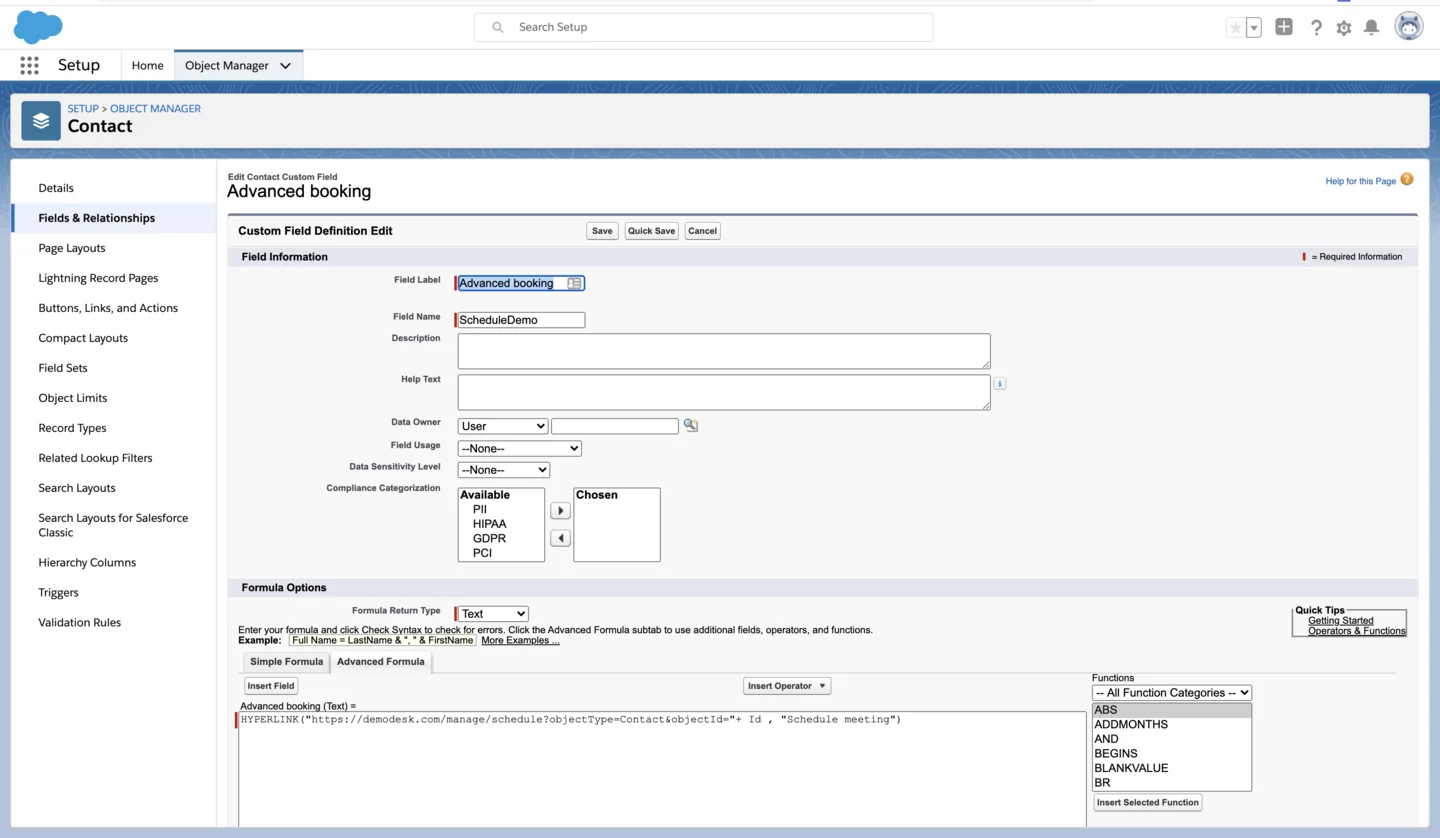Screen dimensions: 1440x838
Task: Open the favorites list dropdown arrow
Action: click(x=1253, y=28)
